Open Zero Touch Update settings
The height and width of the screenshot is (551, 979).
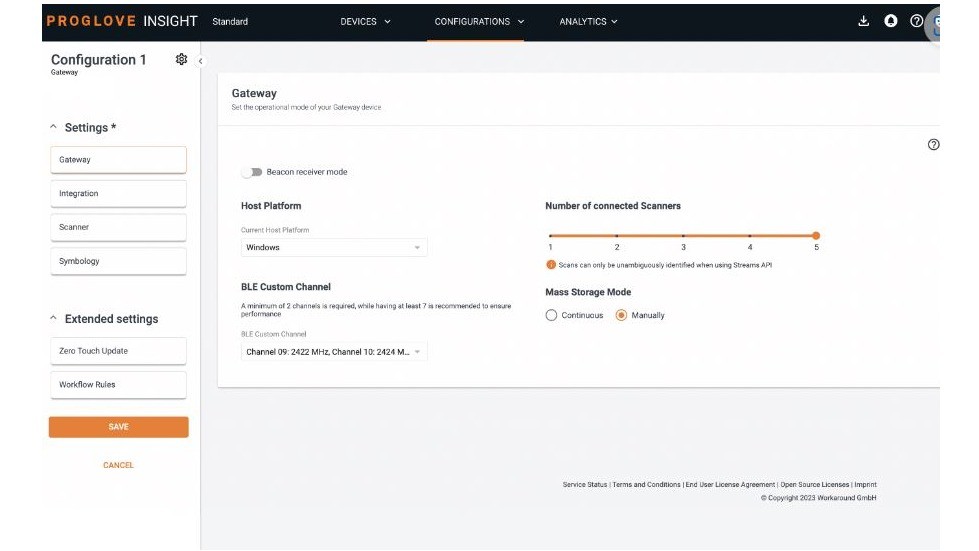coord(117,351)
